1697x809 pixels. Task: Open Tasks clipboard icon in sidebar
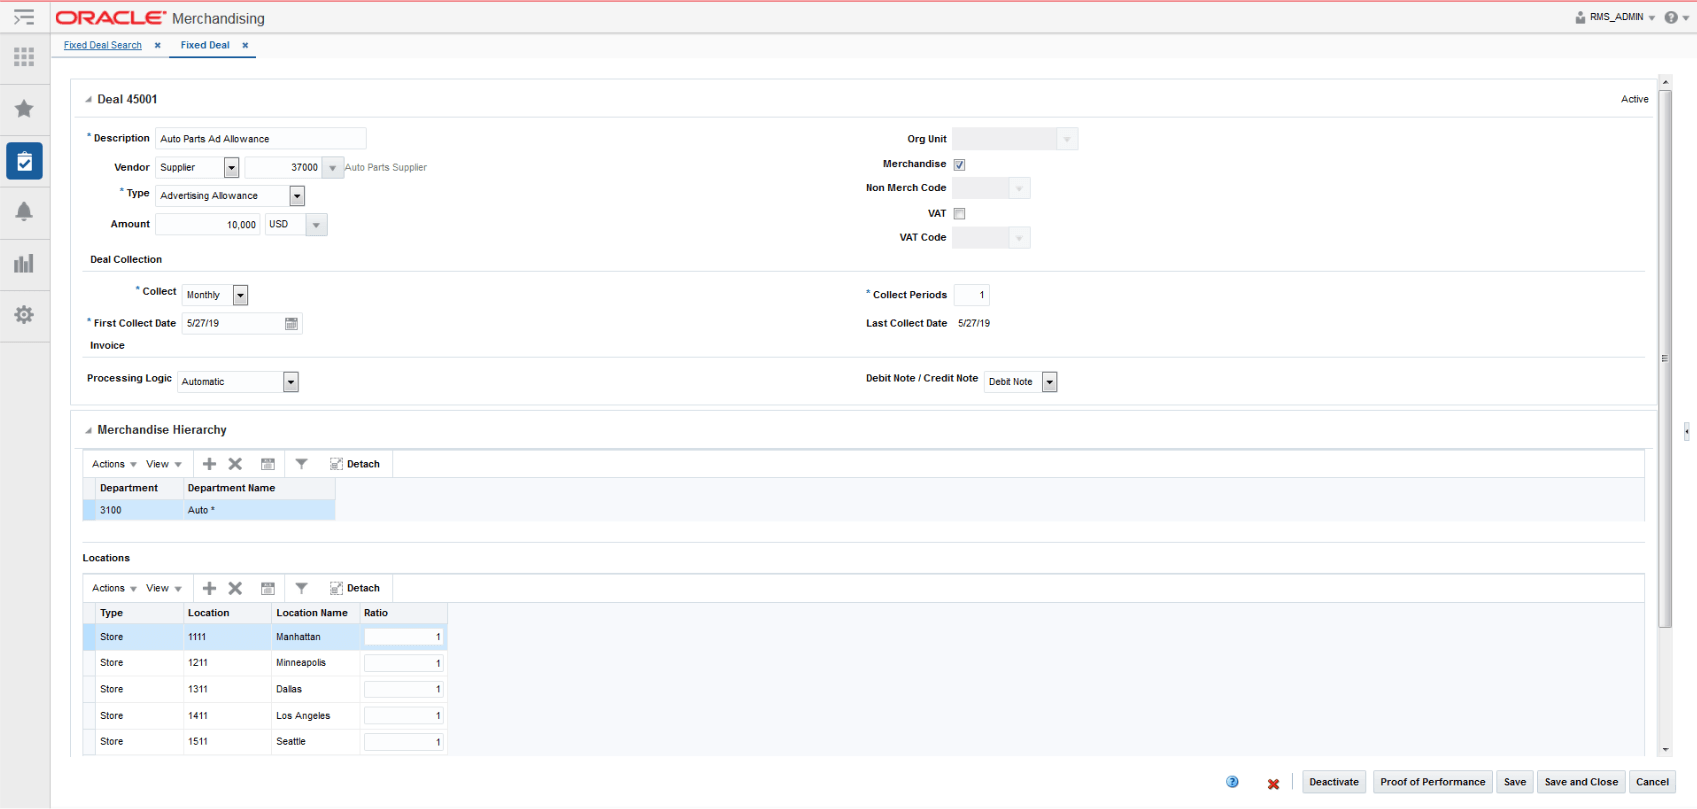click(x=24, y=161)
